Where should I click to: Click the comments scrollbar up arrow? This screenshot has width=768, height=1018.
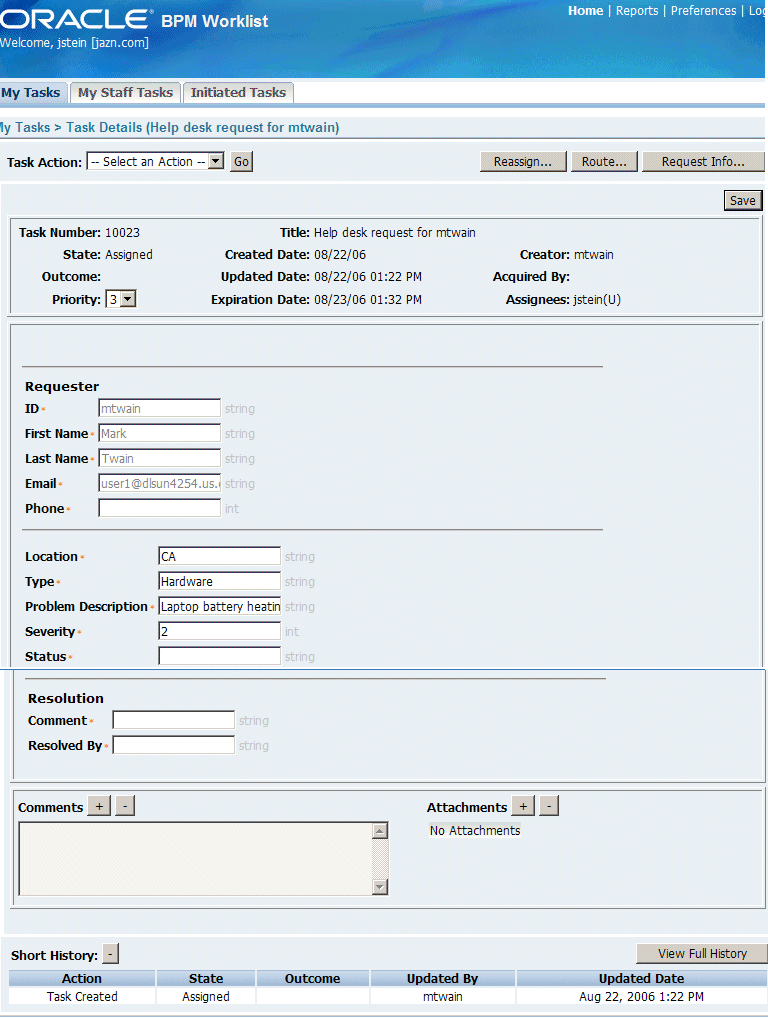click(380, 830)
